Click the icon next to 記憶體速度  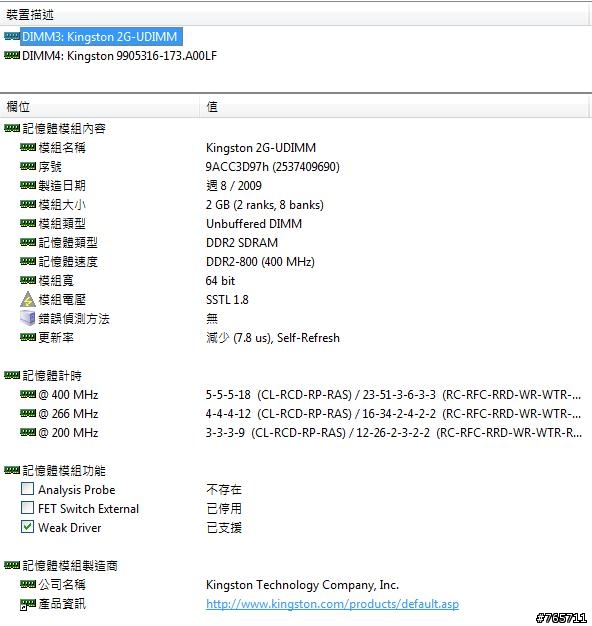pyautogui.click(x=28, y=261)
